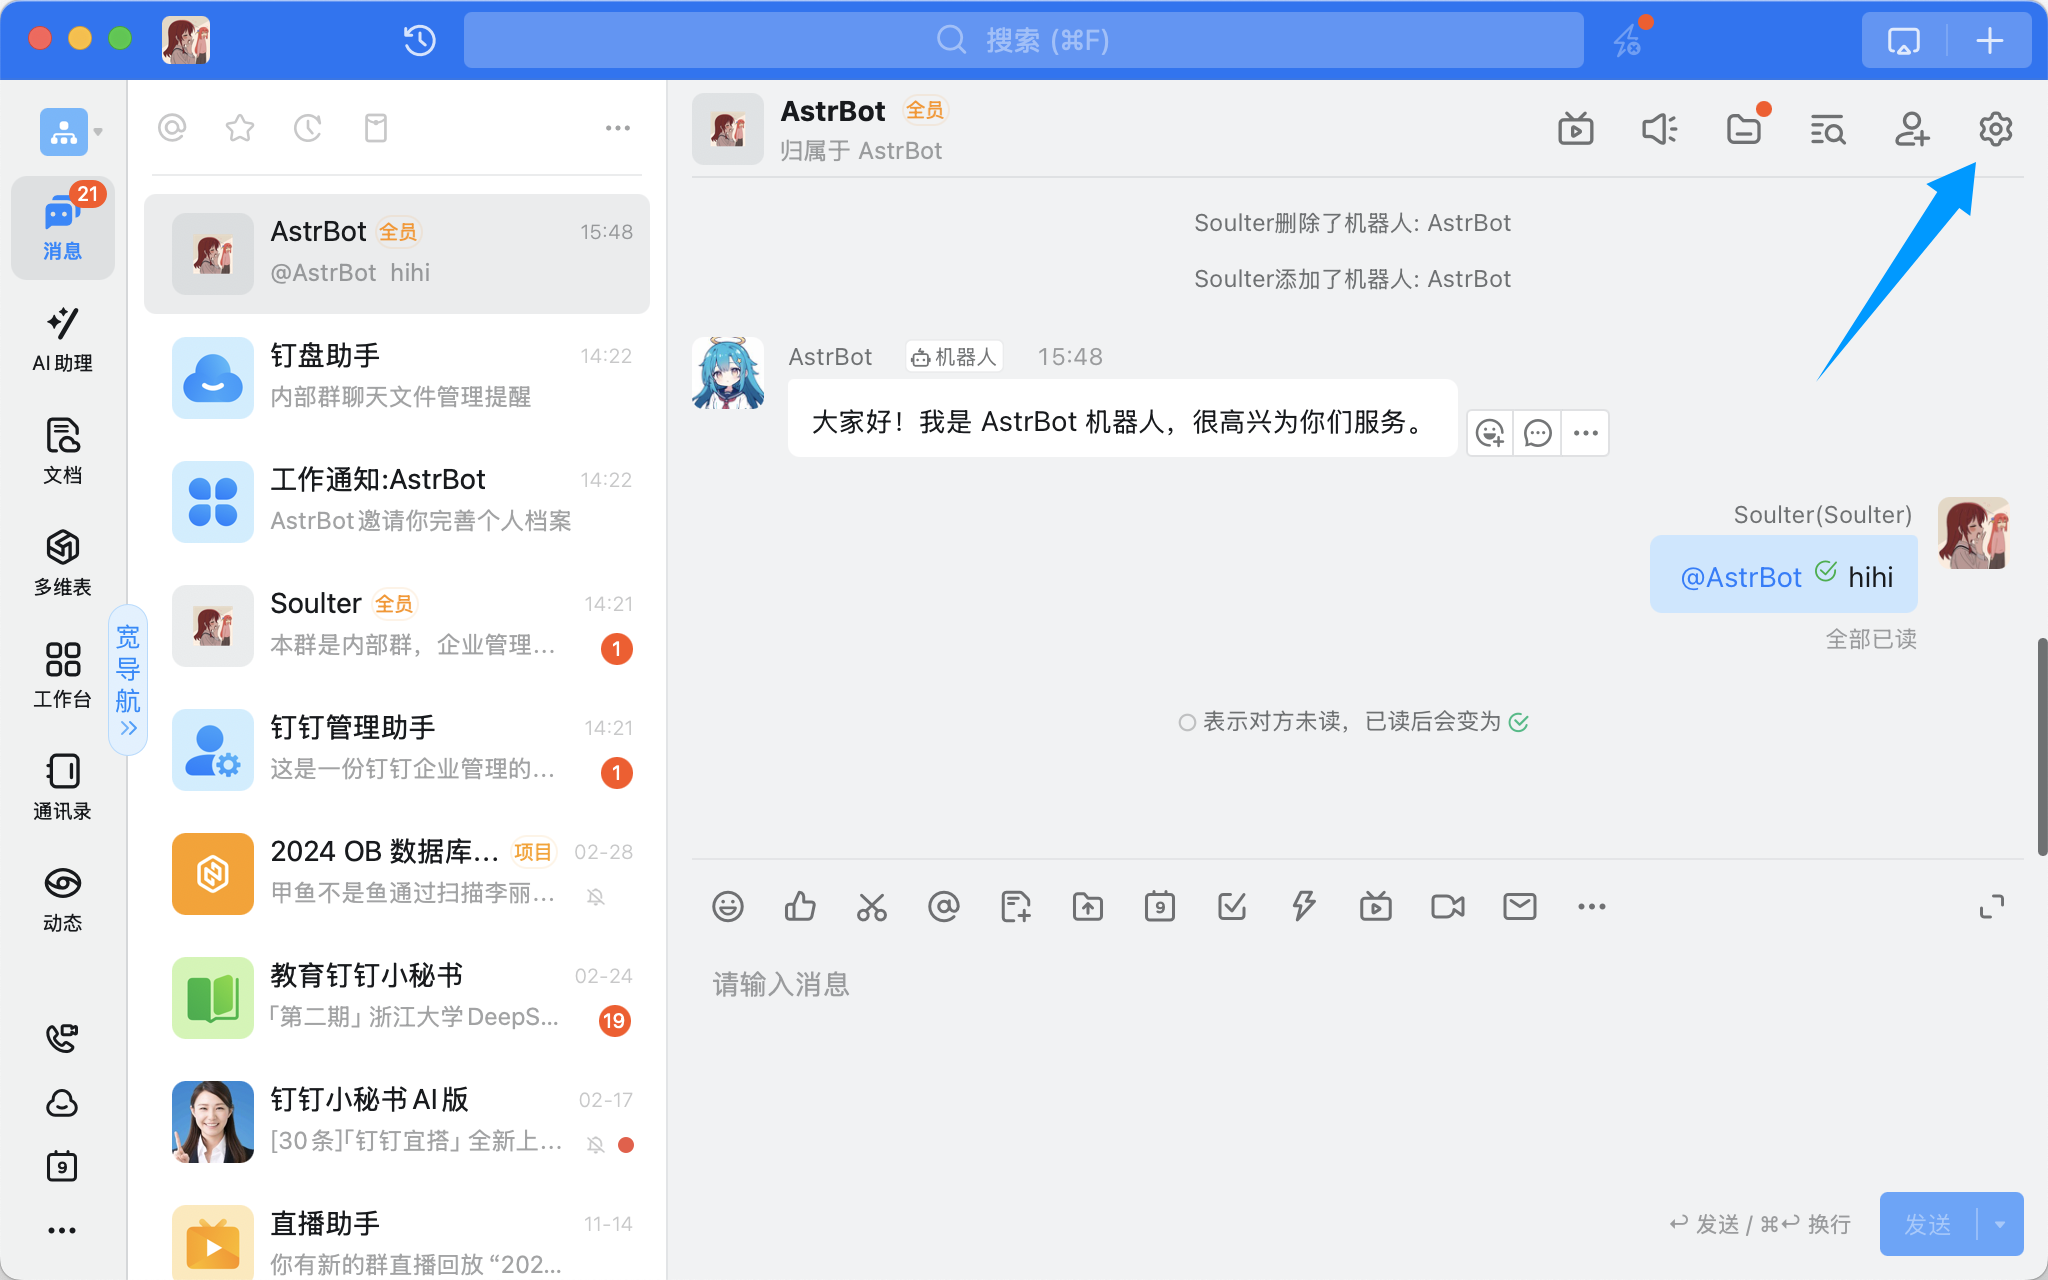Click the add member icon in chat header

tap(1911, 129)
